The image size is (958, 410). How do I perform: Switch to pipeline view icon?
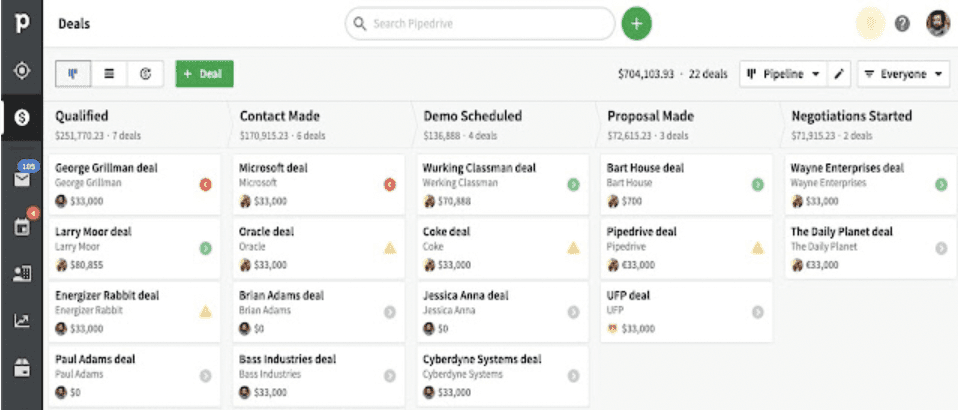[73, 74]
